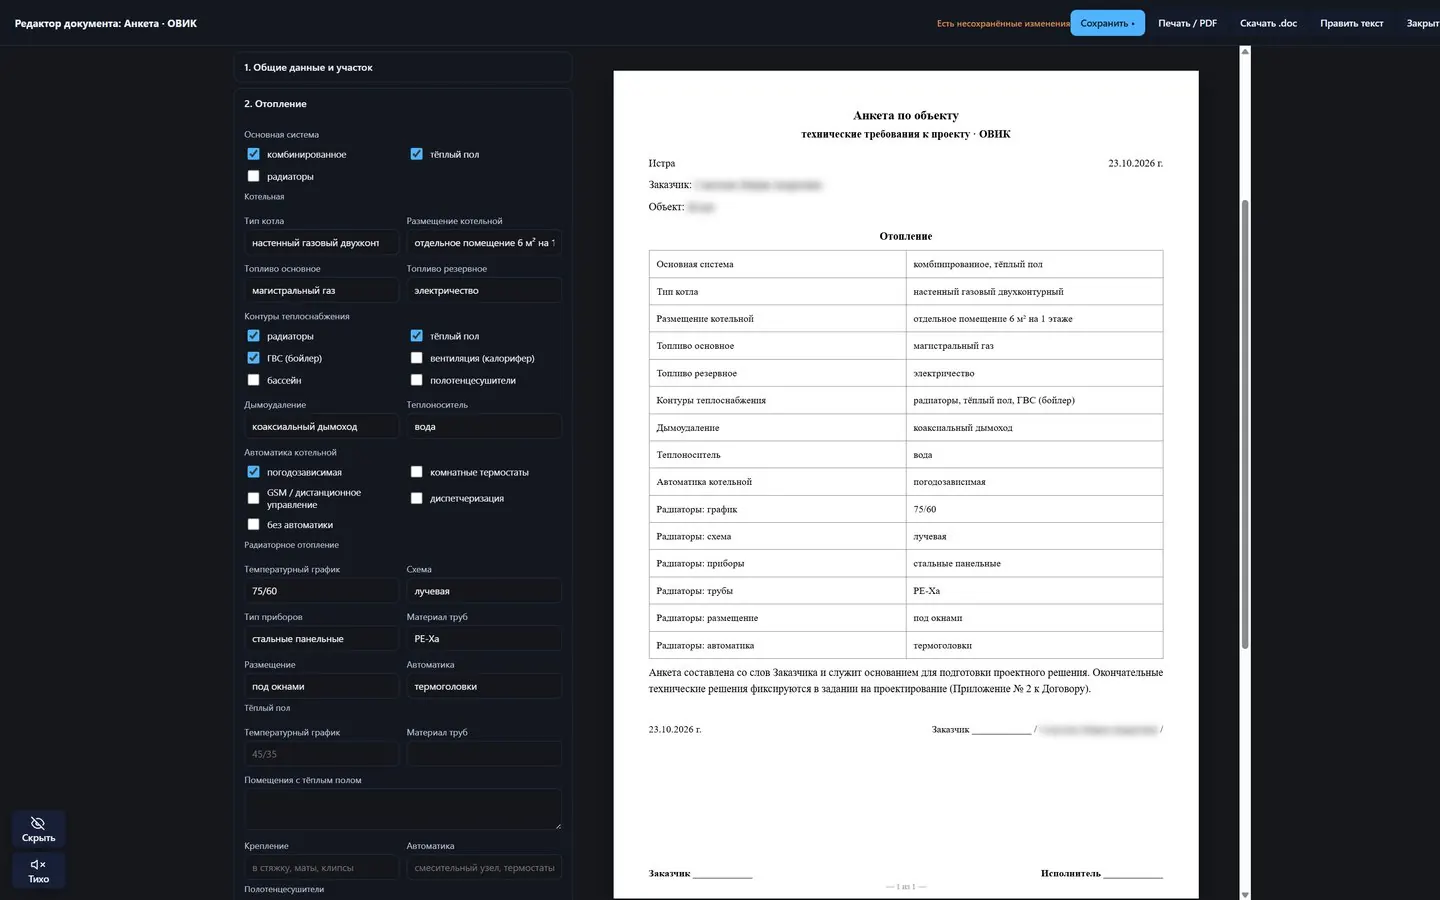Click the Схема field with лучевая
This screenshot has height=900, width=1440.
(484, 591)
